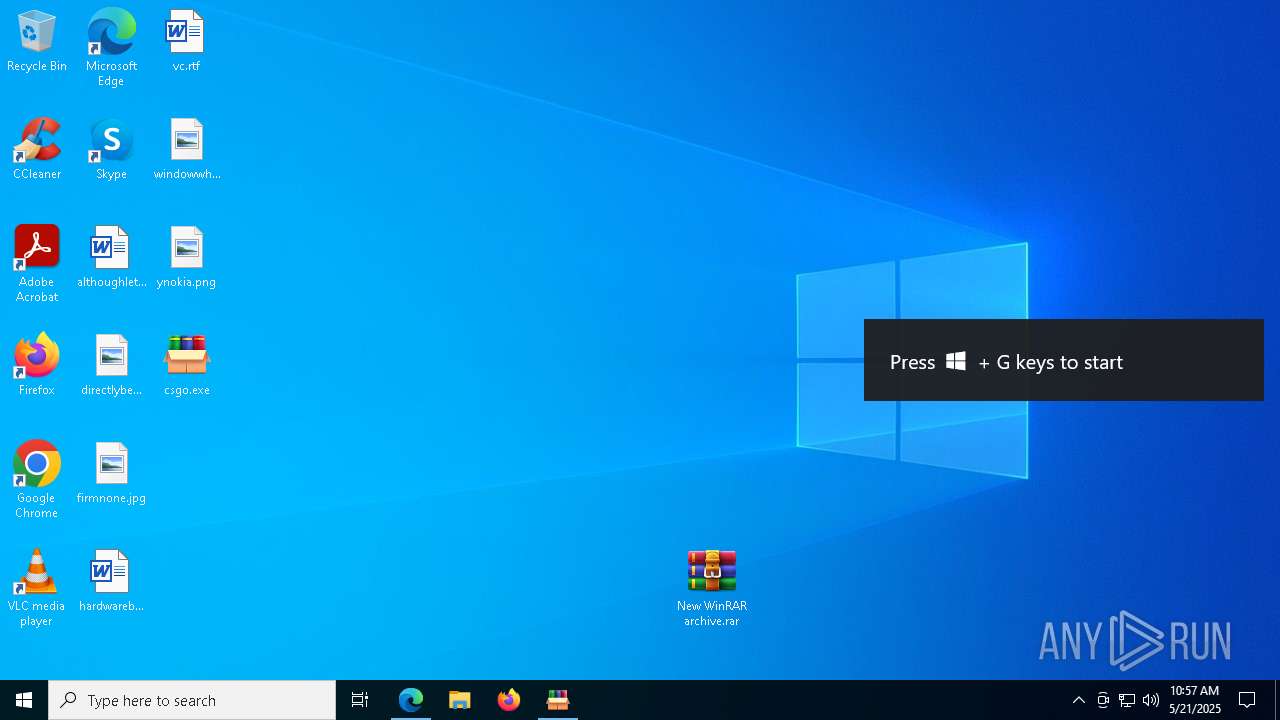Select the firmnone.jpg image file
This screenshot has width=1280, height=720.
pyautogui.click(x=111, y=474)
